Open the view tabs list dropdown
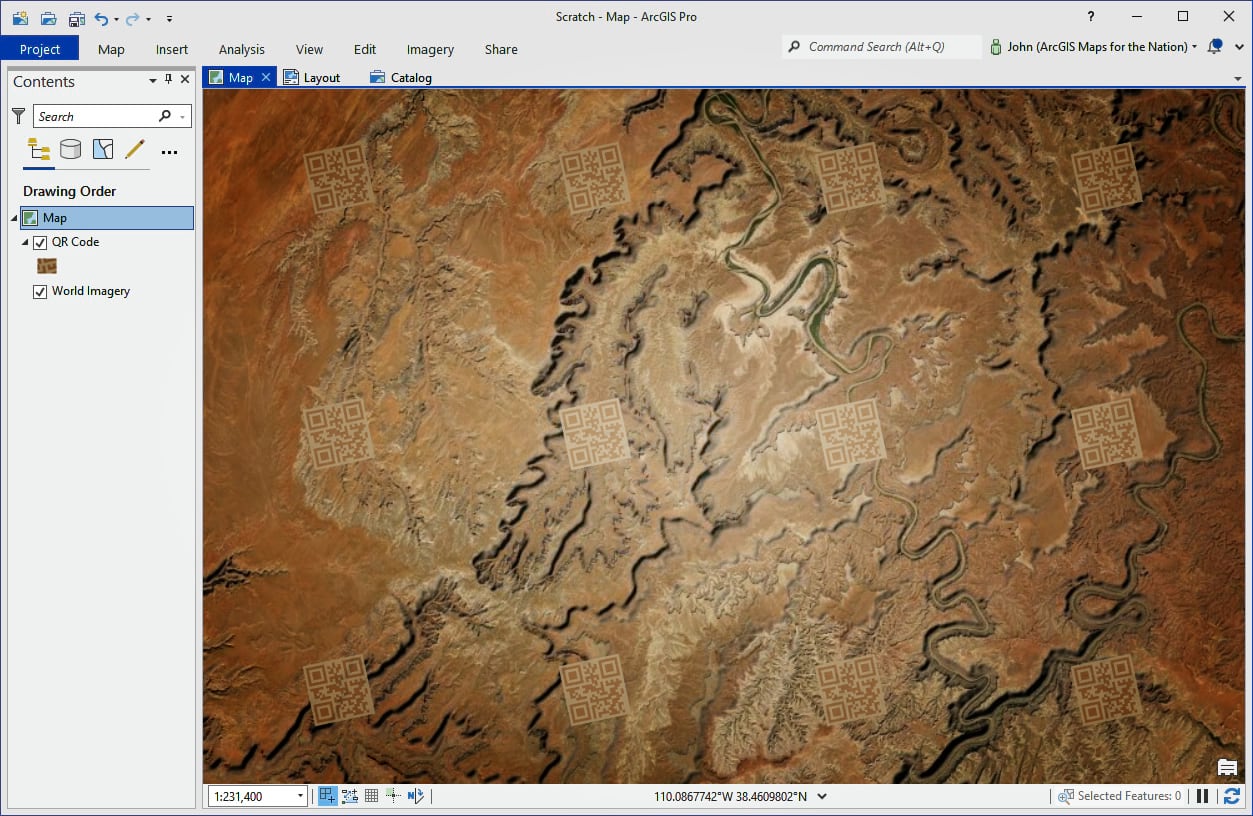This screenshot has height=816, width=1253. [x=1239, y=78]
